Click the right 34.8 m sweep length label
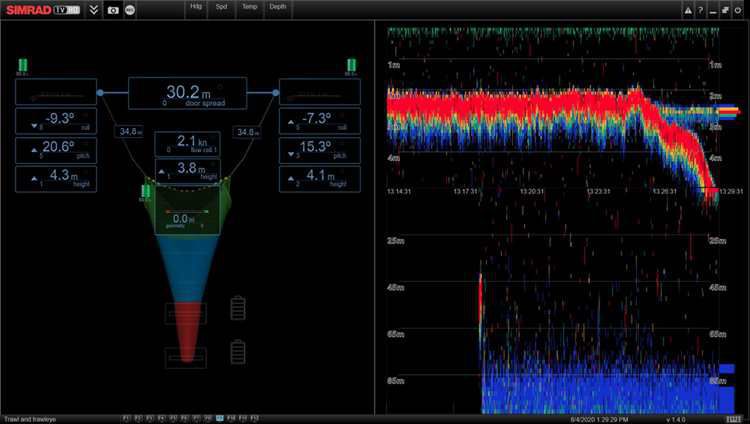Image resolution: width=750 pixels, height=424 pixels. 246,131
